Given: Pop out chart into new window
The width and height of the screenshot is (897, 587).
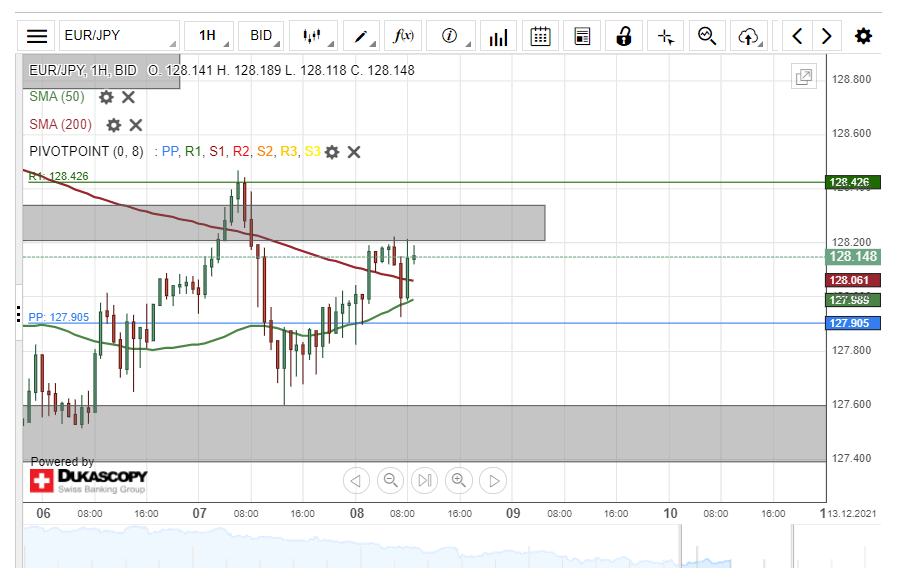Looking at the screenshot, I should pyautogui.click(x=803, y=77).
